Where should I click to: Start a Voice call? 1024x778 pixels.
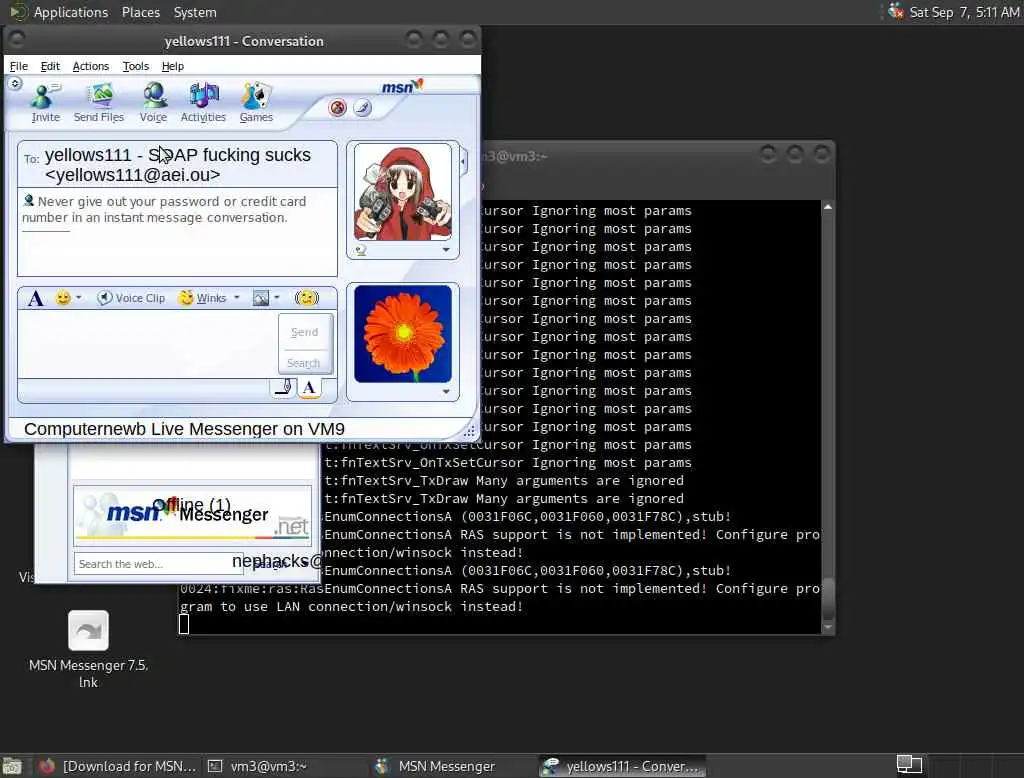click(153, 103)
